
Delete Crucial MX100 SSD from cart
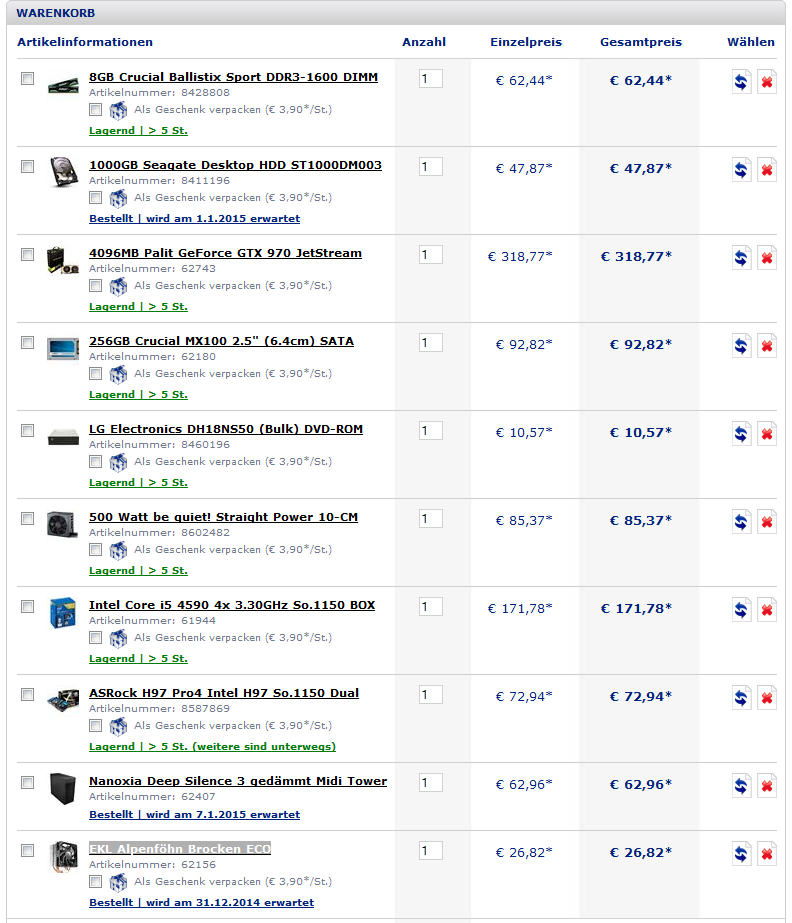click(766, 346)
